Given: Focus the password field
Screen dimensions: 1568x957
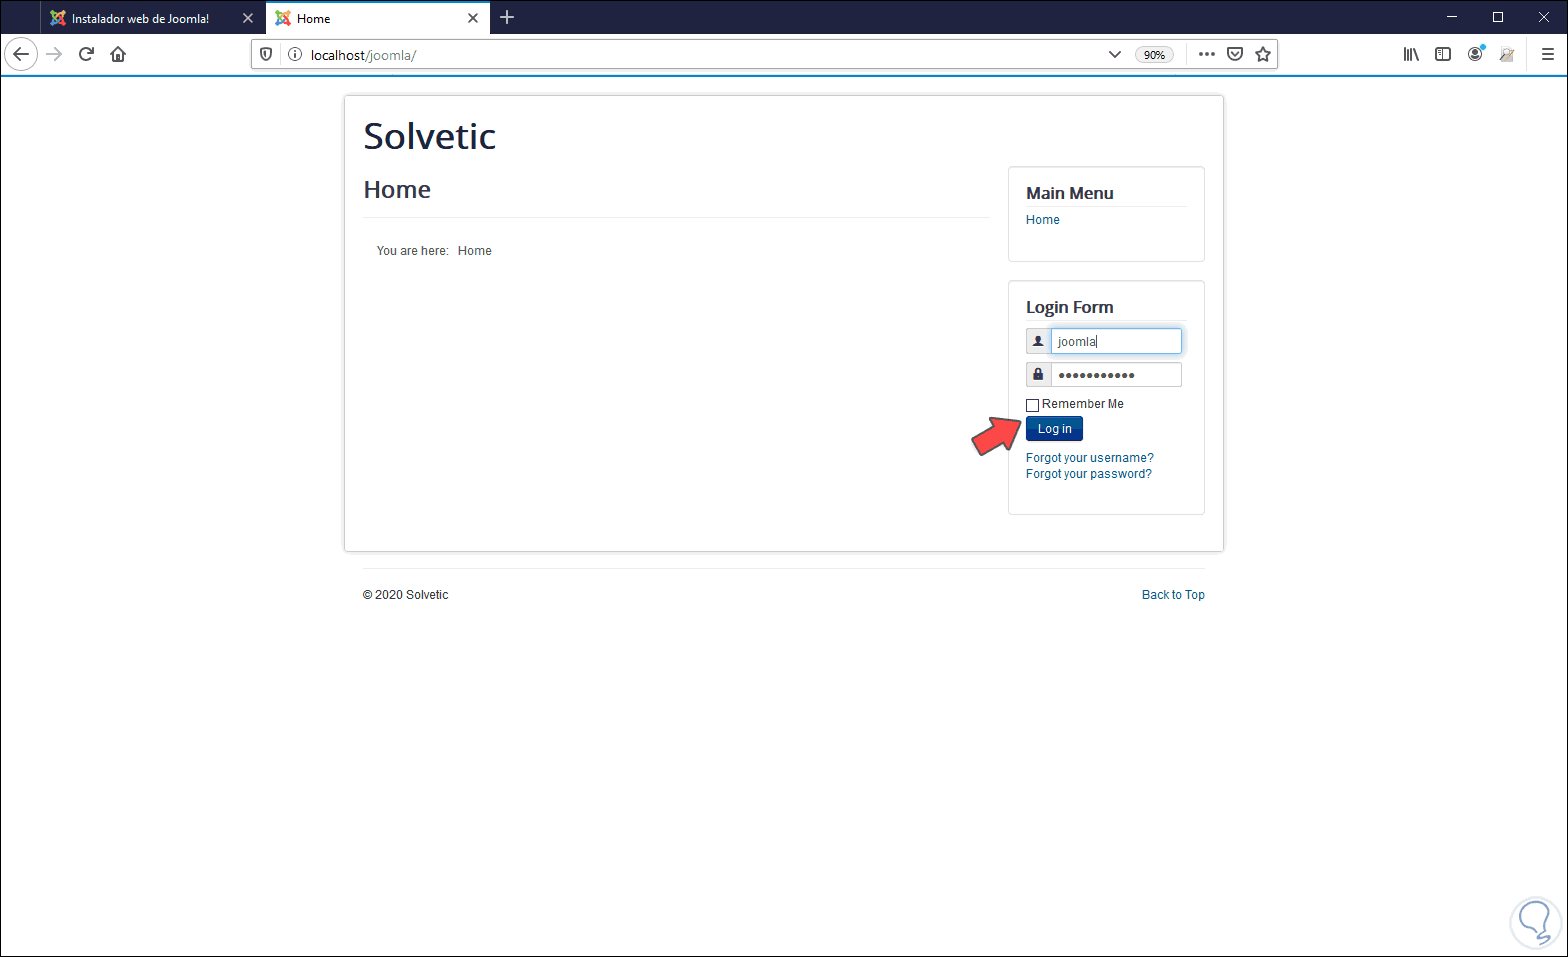Looking at the screenshot, I should point(1116,375).
